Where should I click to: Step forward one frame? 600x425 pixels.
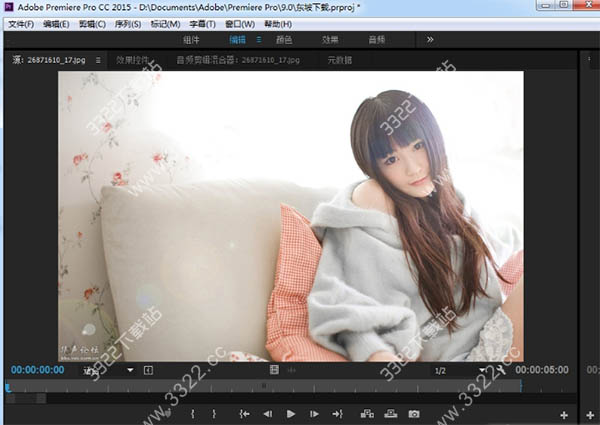(314, 414)
